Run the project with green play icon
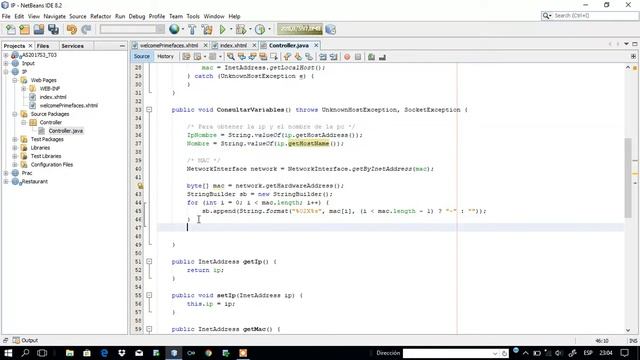 tap(222, 29)
